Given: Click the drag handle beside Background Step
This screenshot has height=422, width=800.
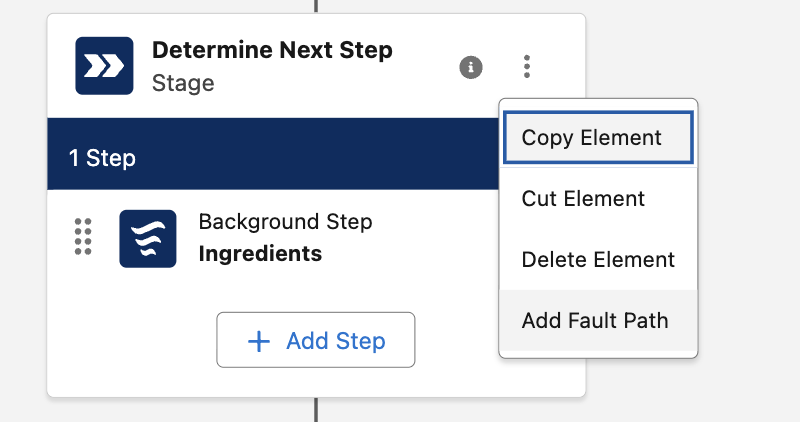Looking at the screenshot, I should coord(84,238).
